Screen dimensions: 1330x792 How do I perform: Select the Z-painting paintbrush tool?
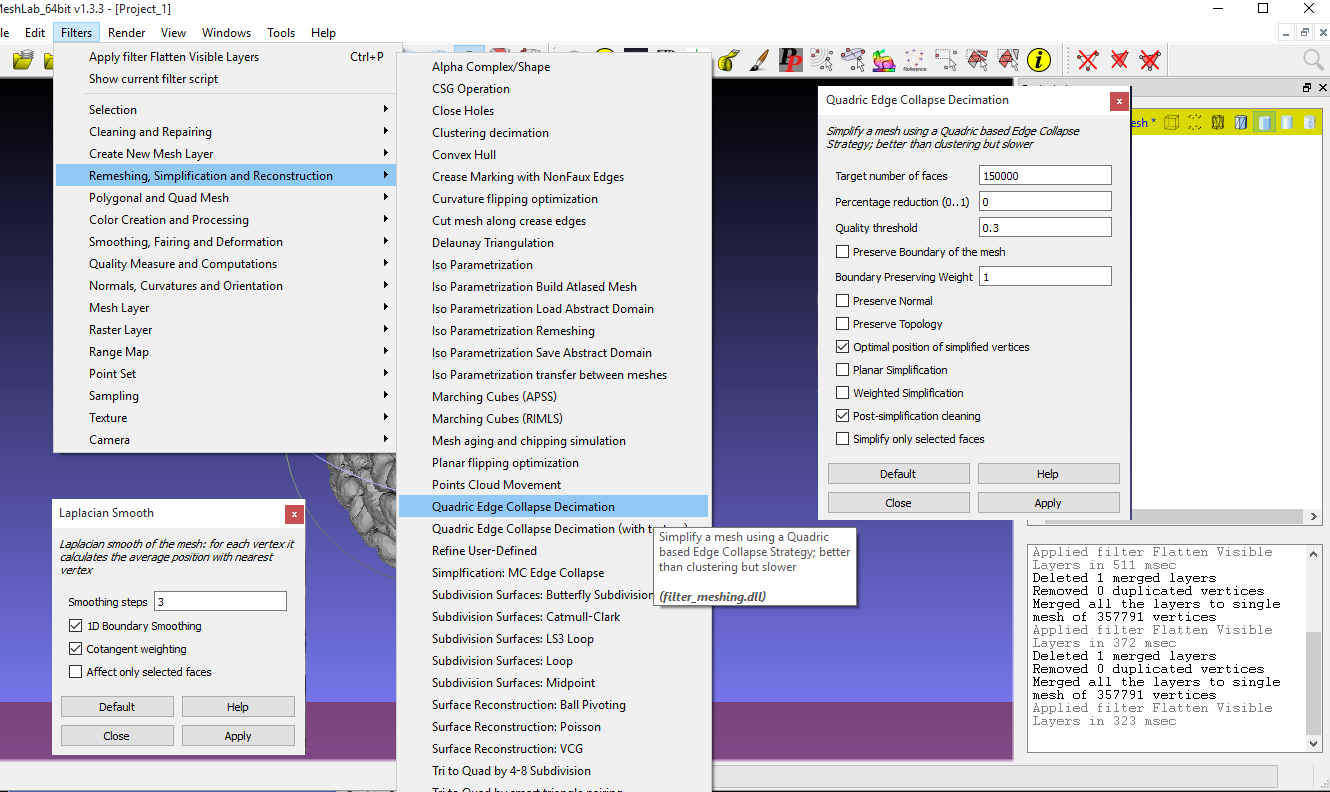pyautogui.click(x=759, y=60)
